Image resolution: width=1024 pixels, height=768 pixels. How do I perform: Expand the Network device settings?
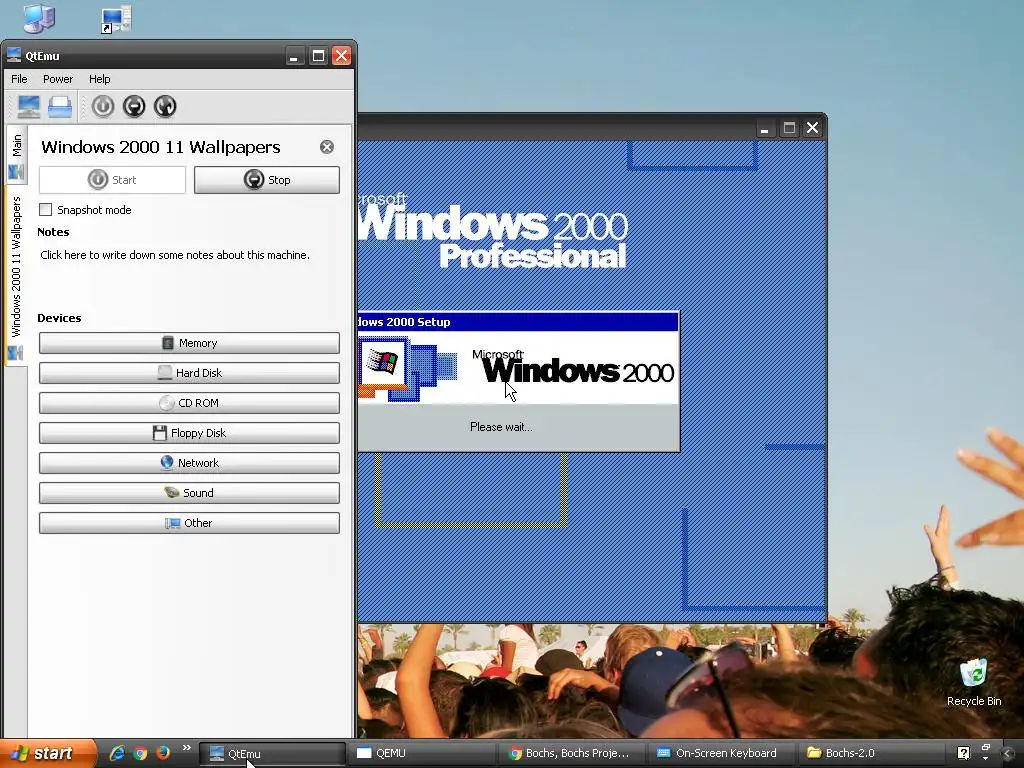click(x=189, y=463)
